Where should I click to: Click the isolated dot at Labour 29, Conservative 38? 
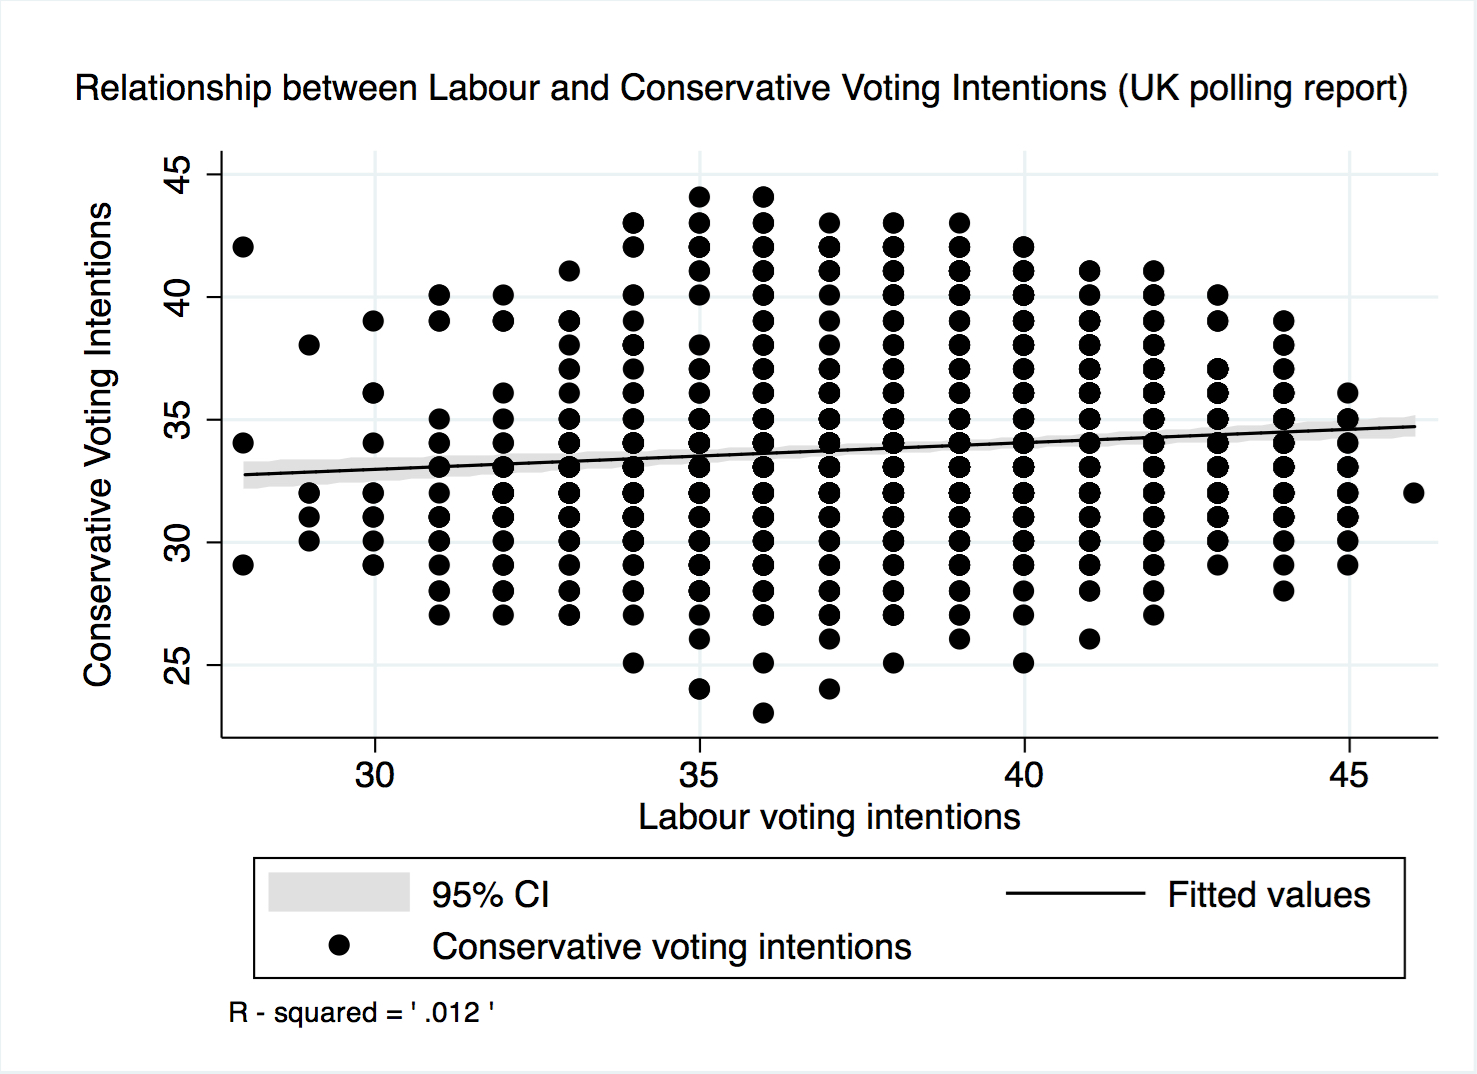[x=309, y=345]
